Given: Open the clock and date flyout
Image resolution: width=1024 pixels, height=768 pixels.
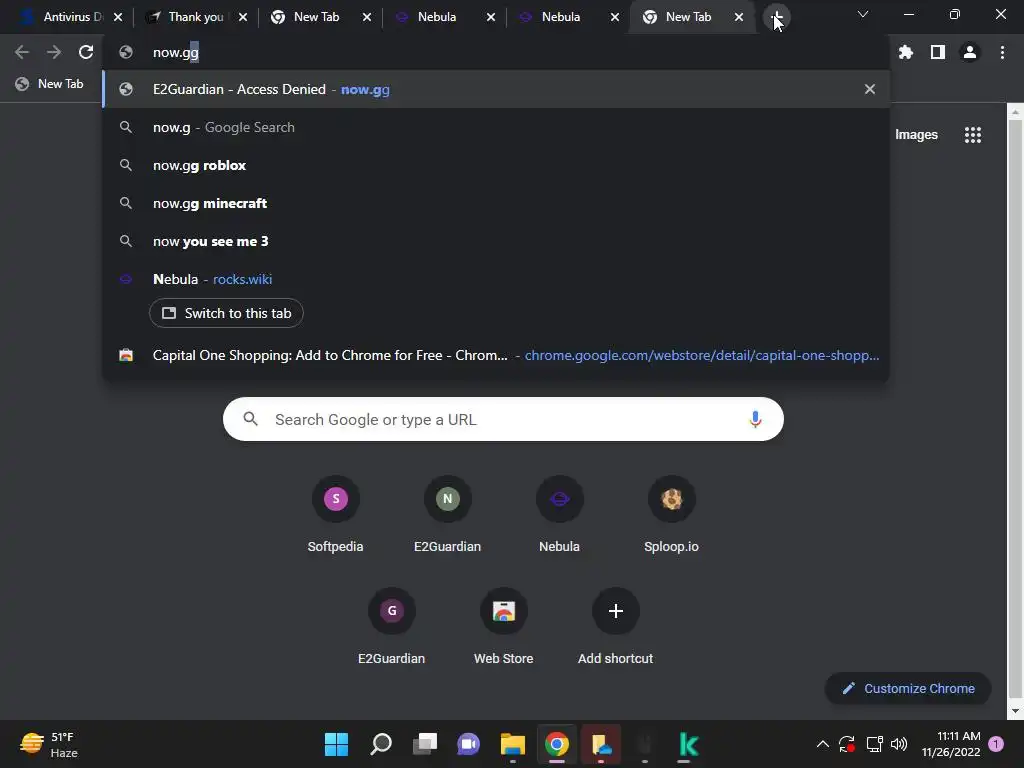Looking at the screenshot, I should coord(951,744).
